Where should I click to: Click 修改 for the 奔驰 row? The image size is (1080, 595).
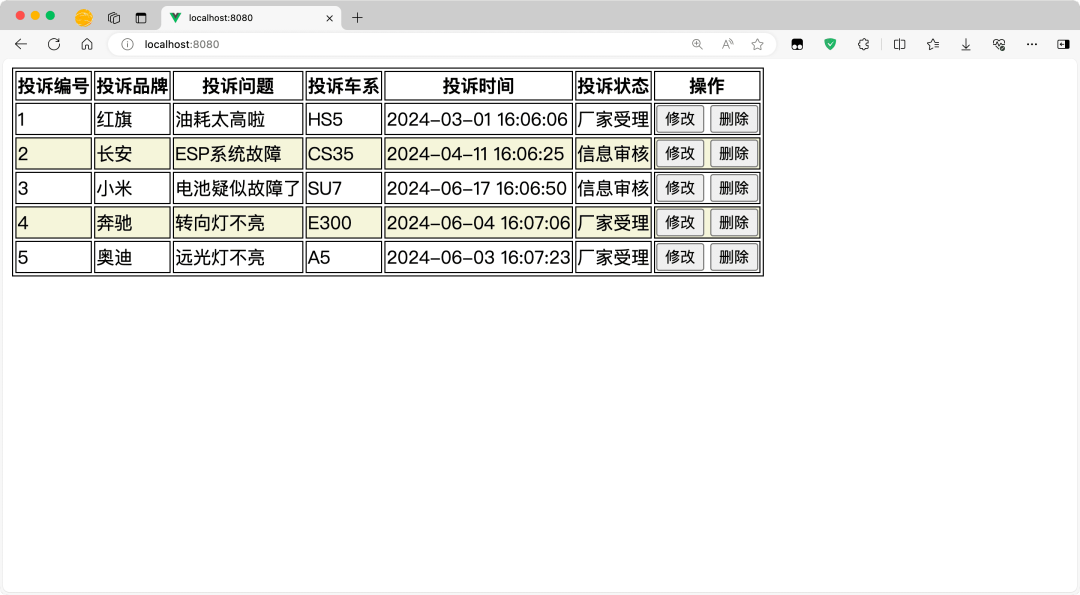[680, 222]
